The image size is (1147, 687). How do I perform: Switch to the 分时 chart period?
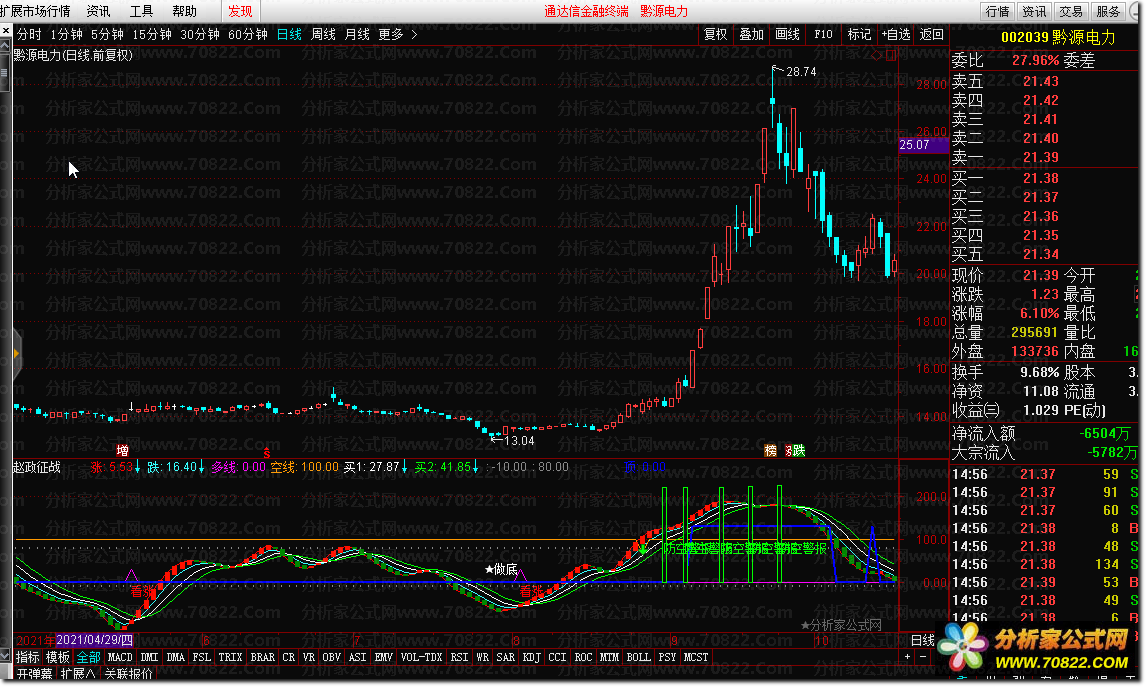(x=29, y=34)
